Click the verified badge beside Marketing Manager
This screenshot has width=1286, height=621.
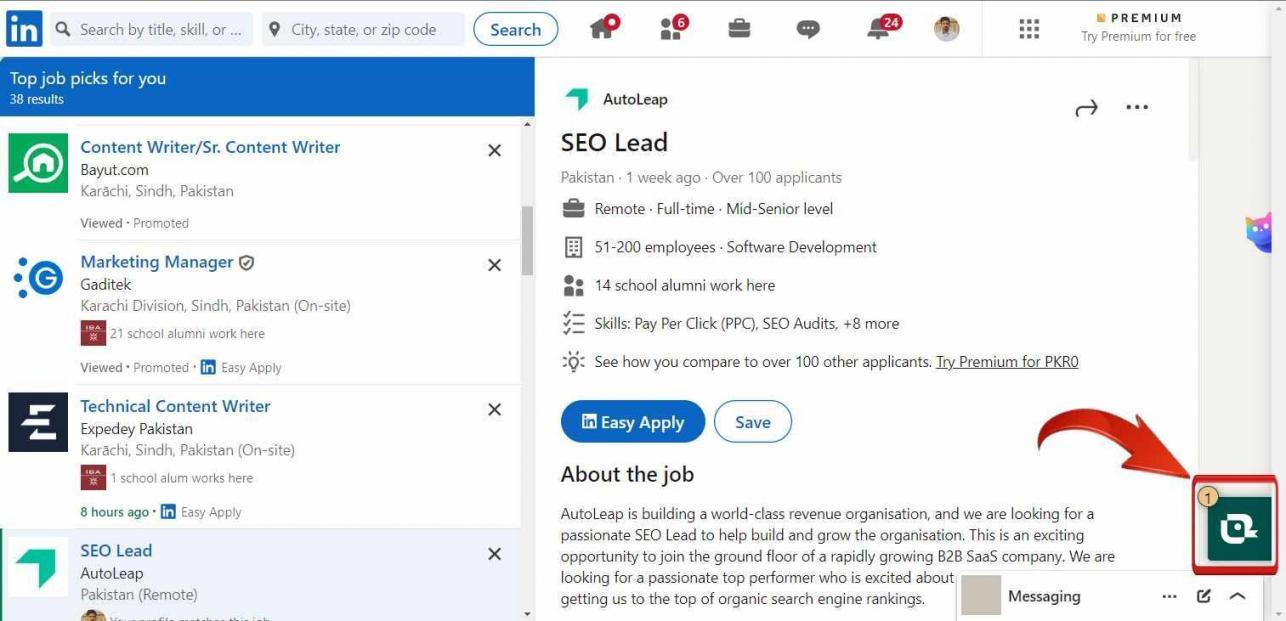click(246, 263)
